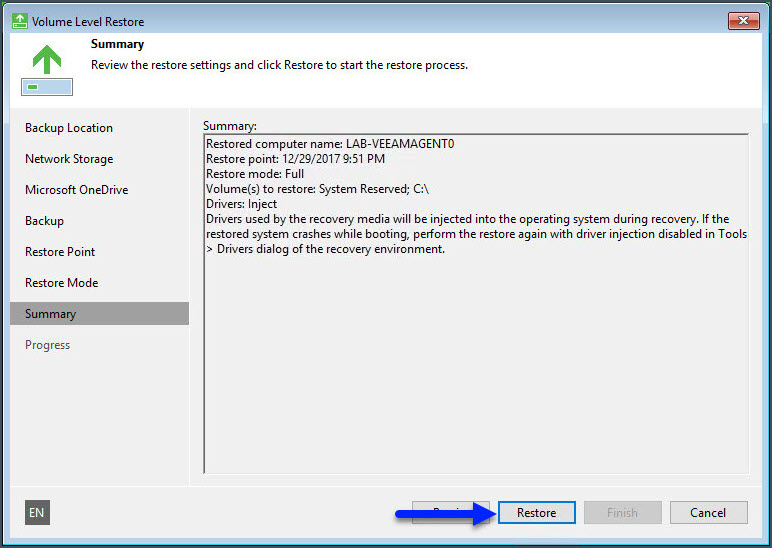Switch to the Backup step

44,221
